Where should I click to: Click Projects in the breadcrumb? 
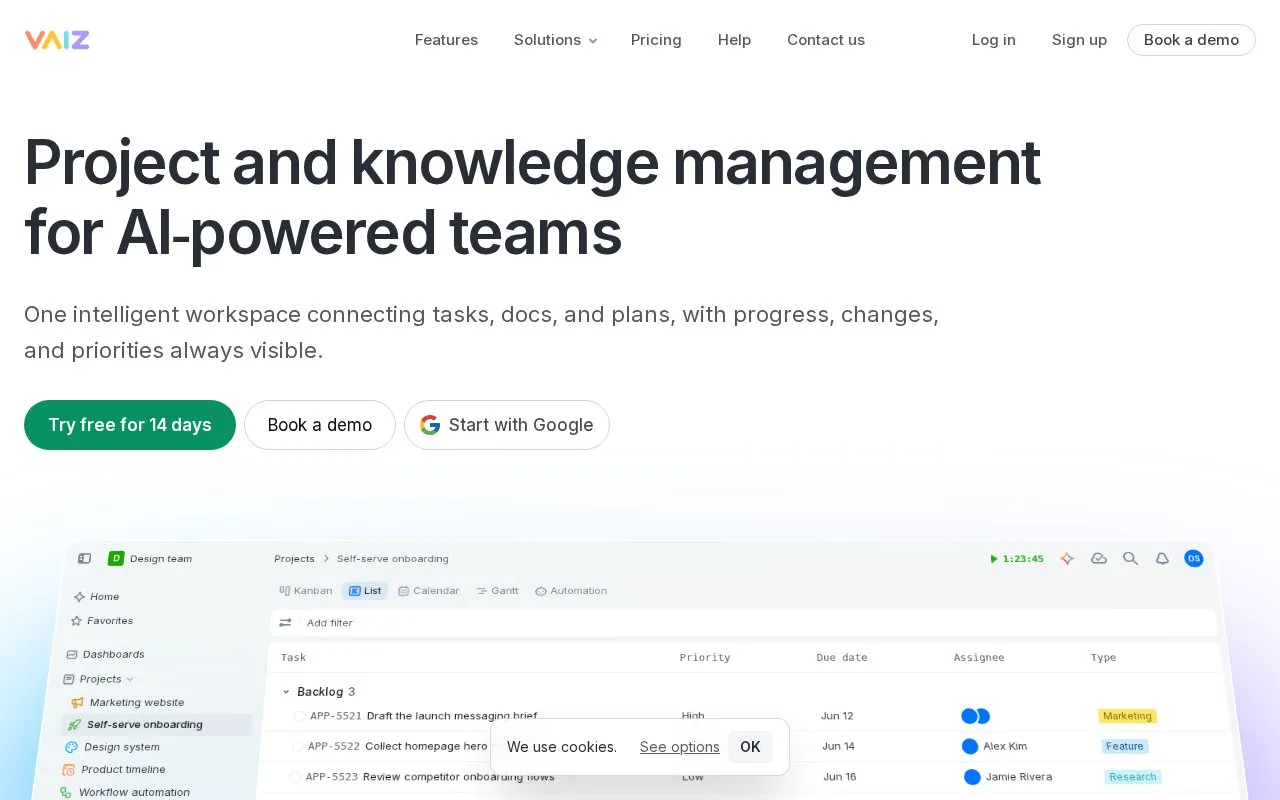tap(294, 559)
